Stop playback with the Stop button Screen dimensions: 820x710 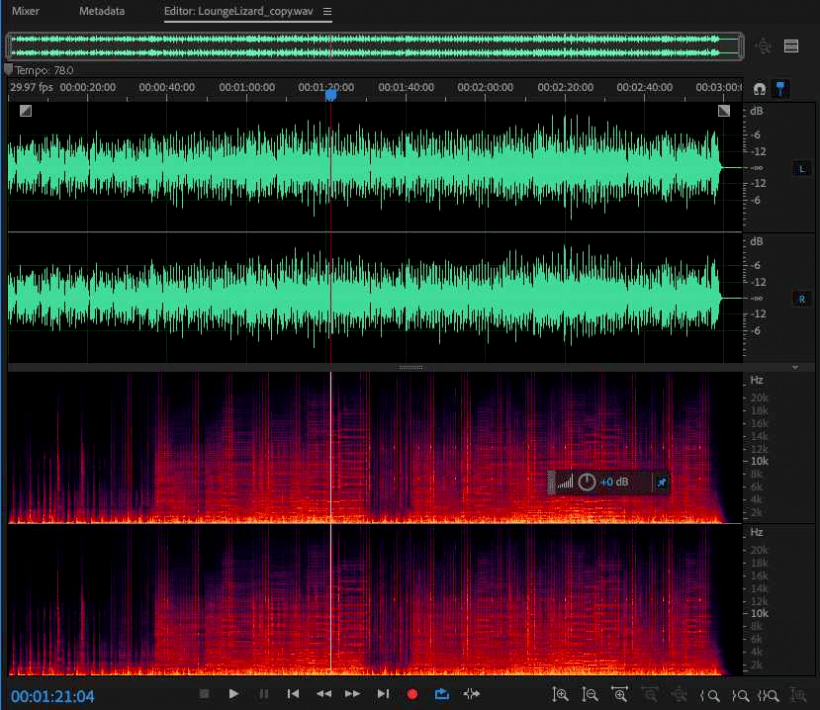204,694
